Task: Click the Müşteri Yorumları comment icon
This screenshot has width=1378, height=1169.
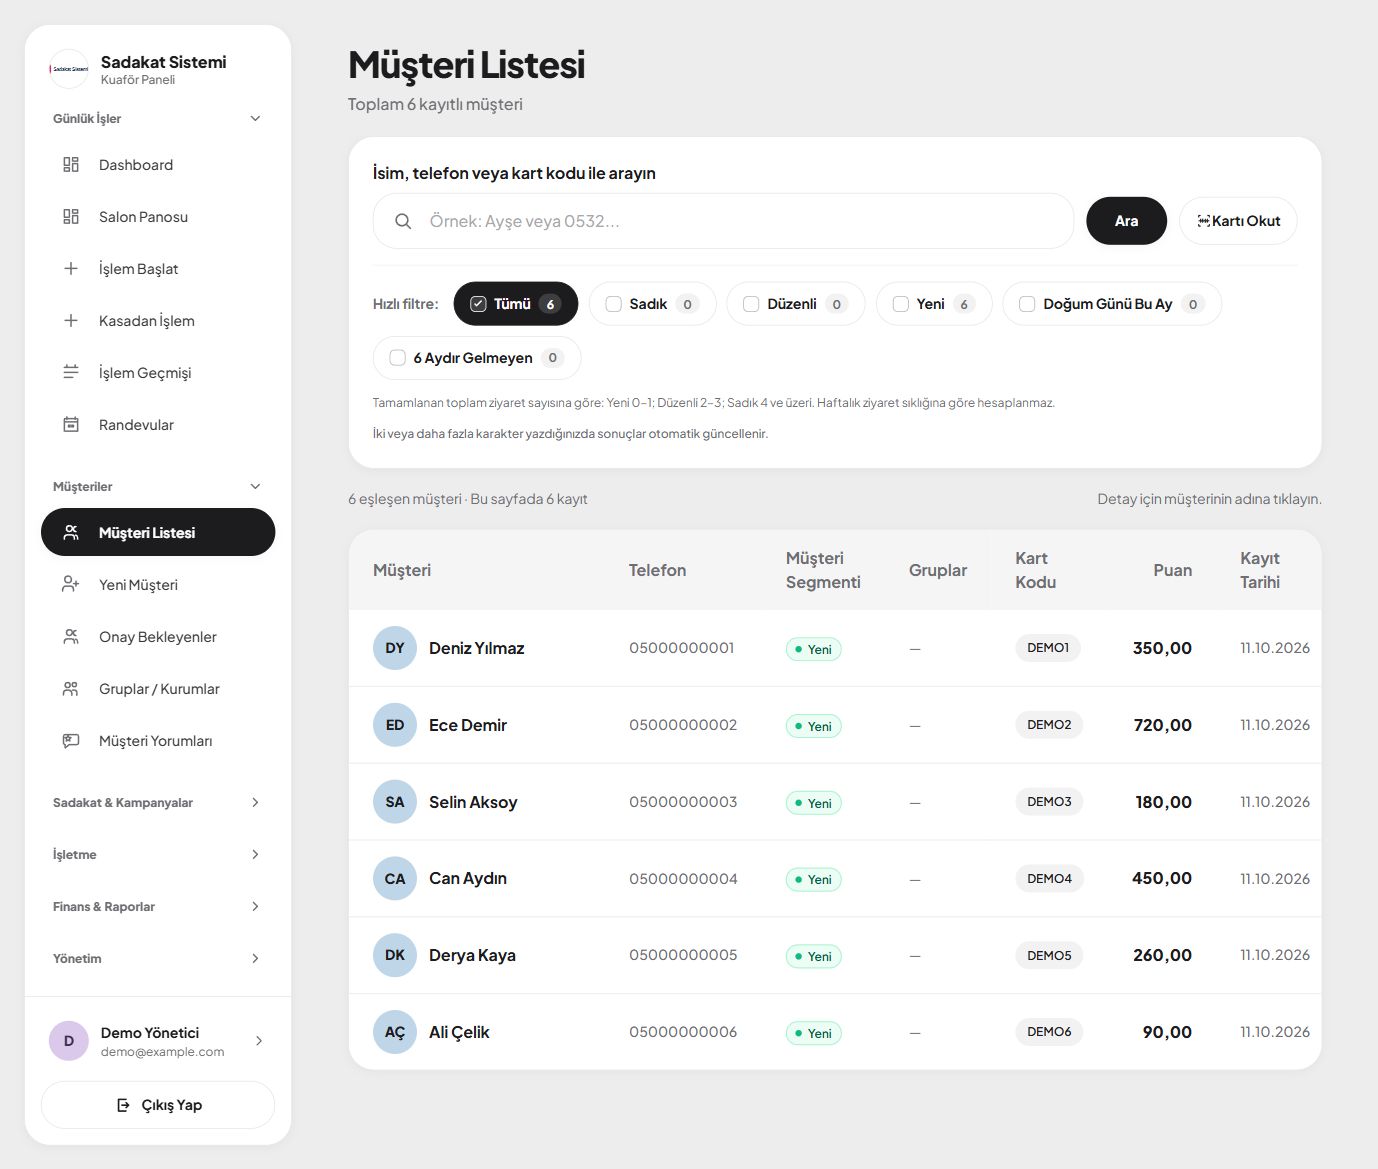Action: tap(71, 741)
